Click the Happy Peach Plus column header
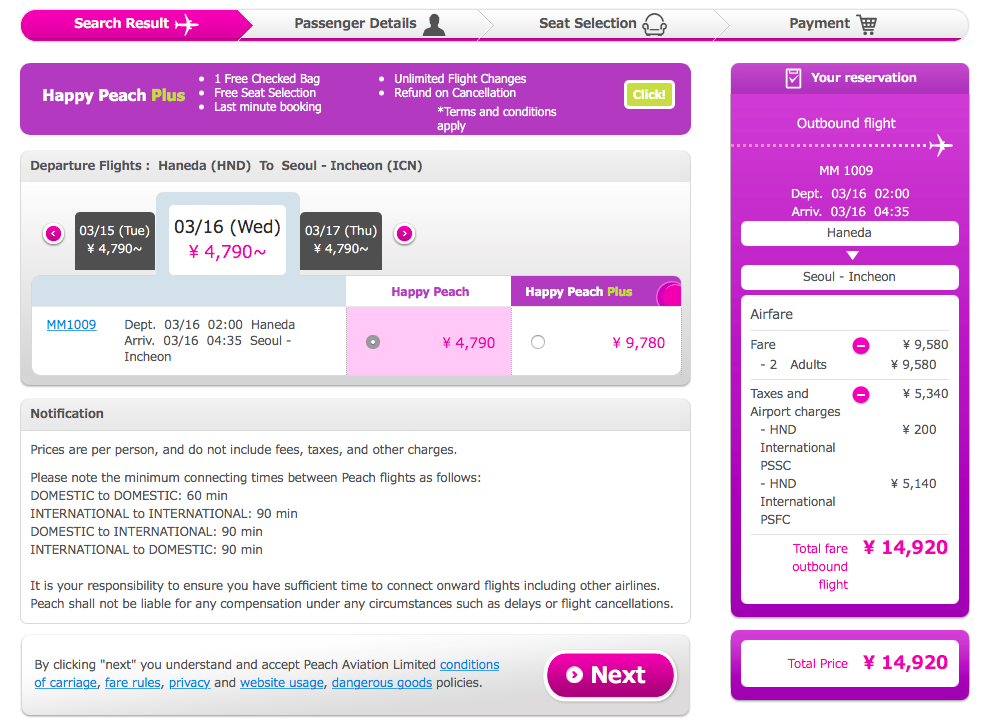This screenshot has height=725, width=996. point(596,292)
